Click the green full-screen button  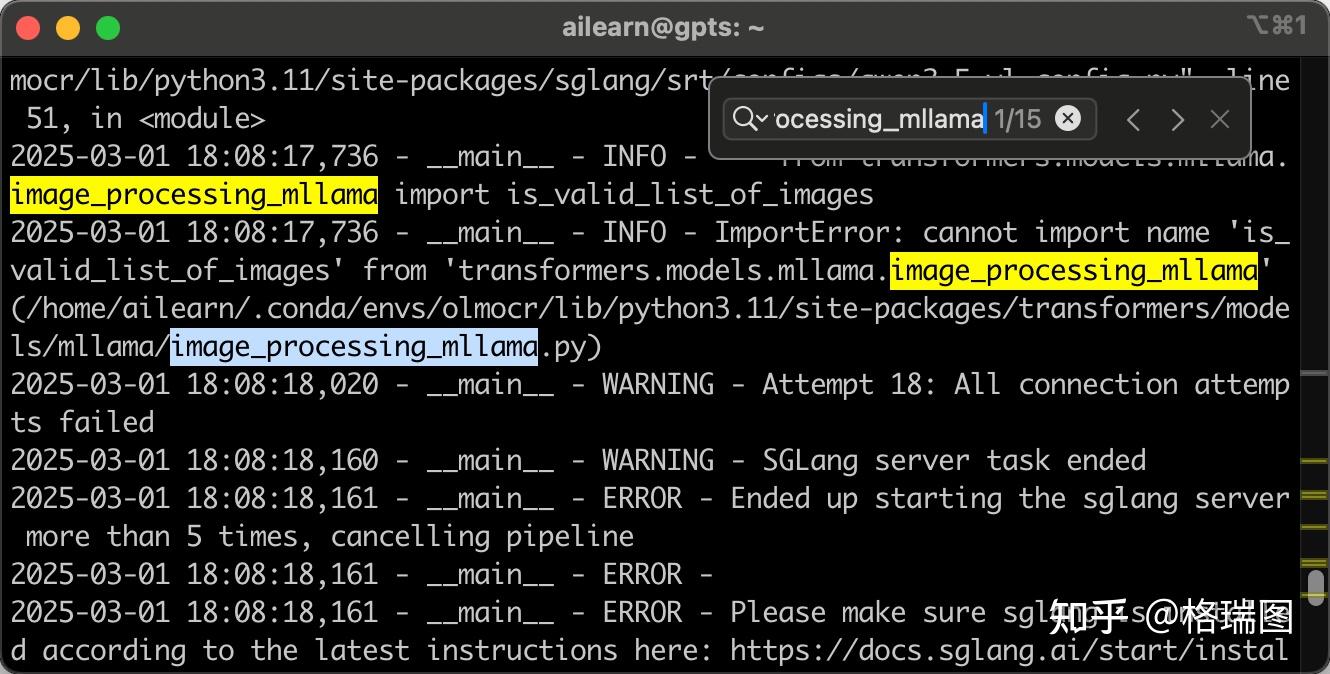coord(107,28)
